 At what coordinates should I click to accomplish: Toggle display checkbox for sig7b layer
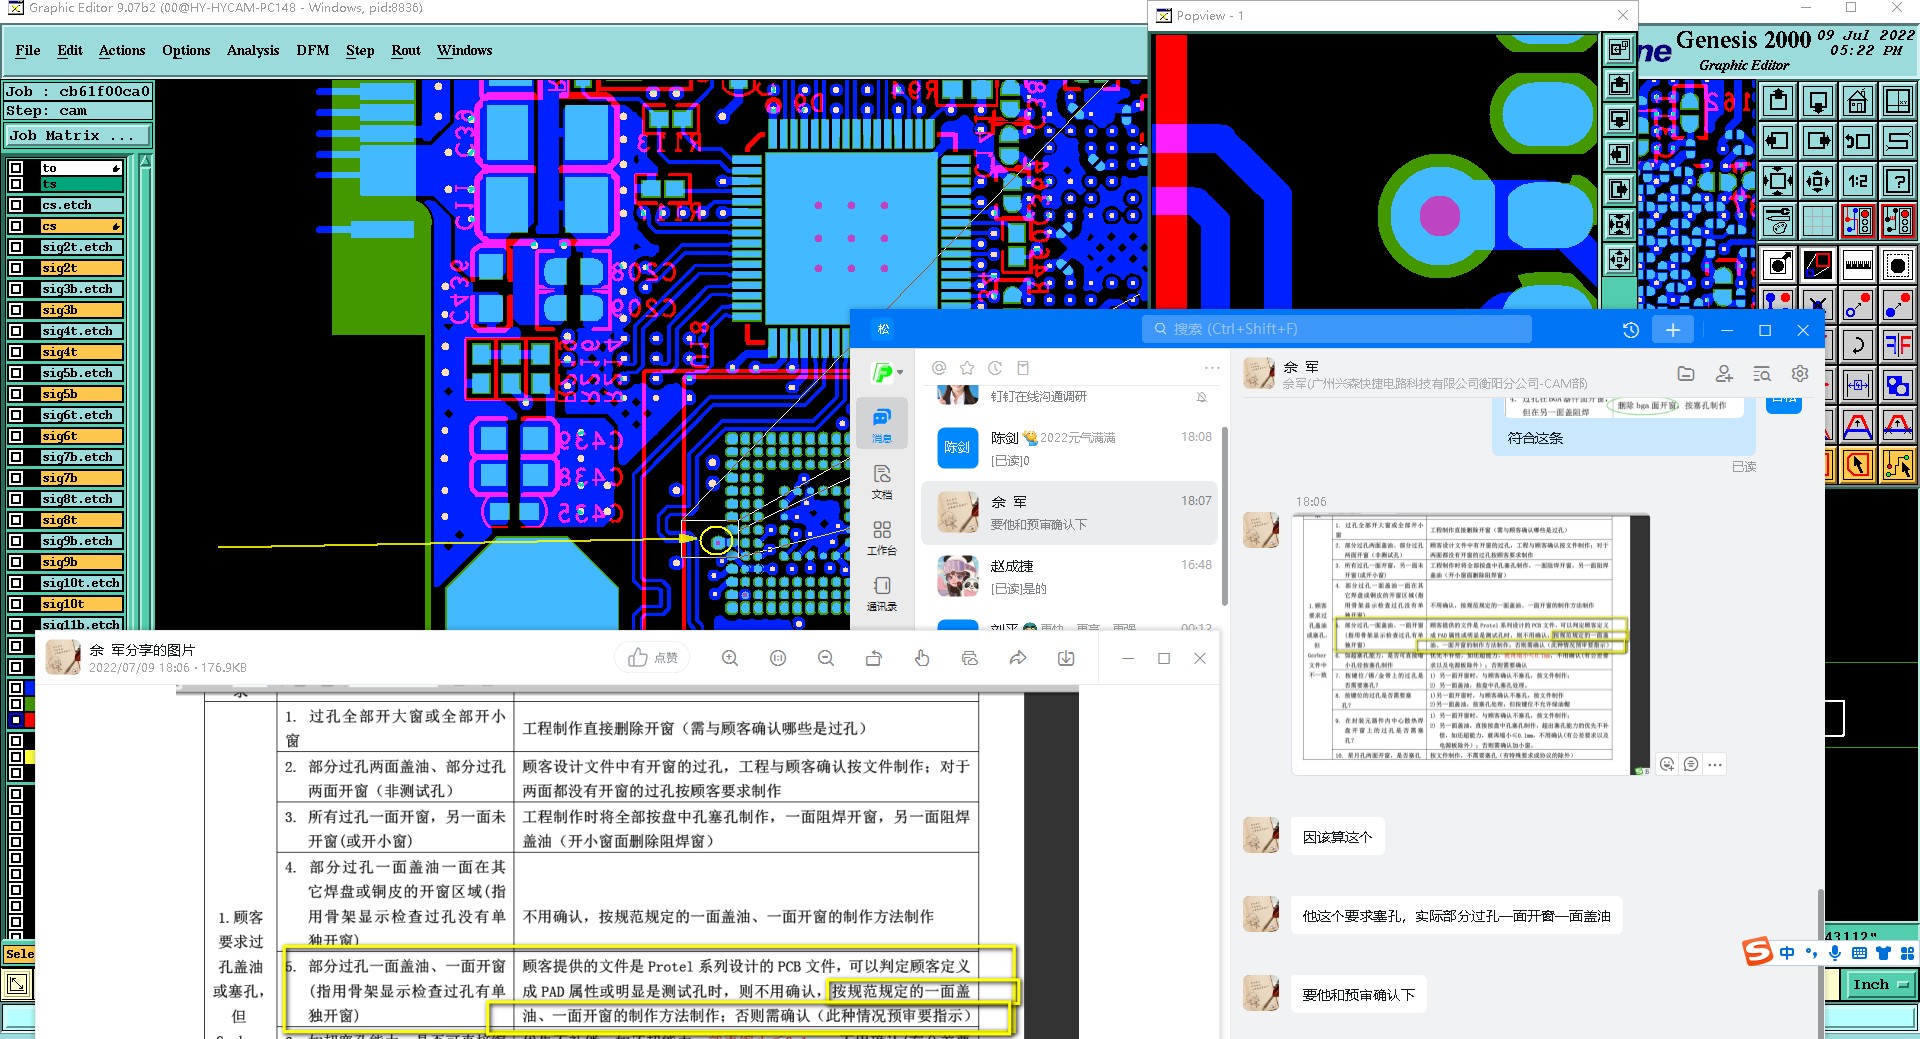[x=16, y=478]
